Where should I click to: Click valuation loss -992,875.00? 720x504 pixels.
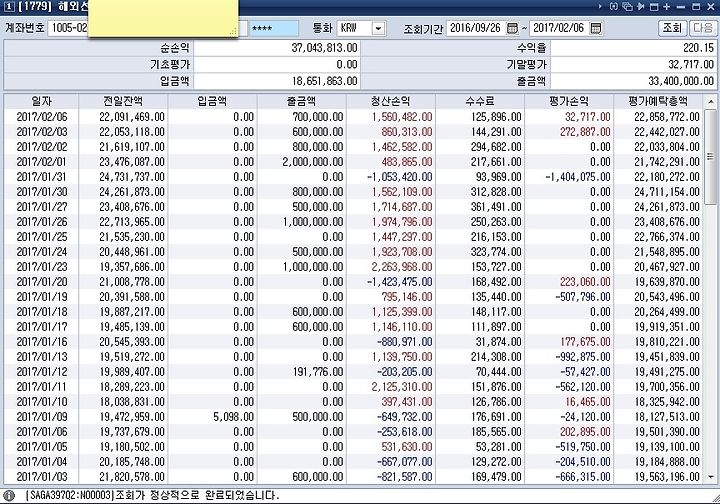click(x=583, y=357)
